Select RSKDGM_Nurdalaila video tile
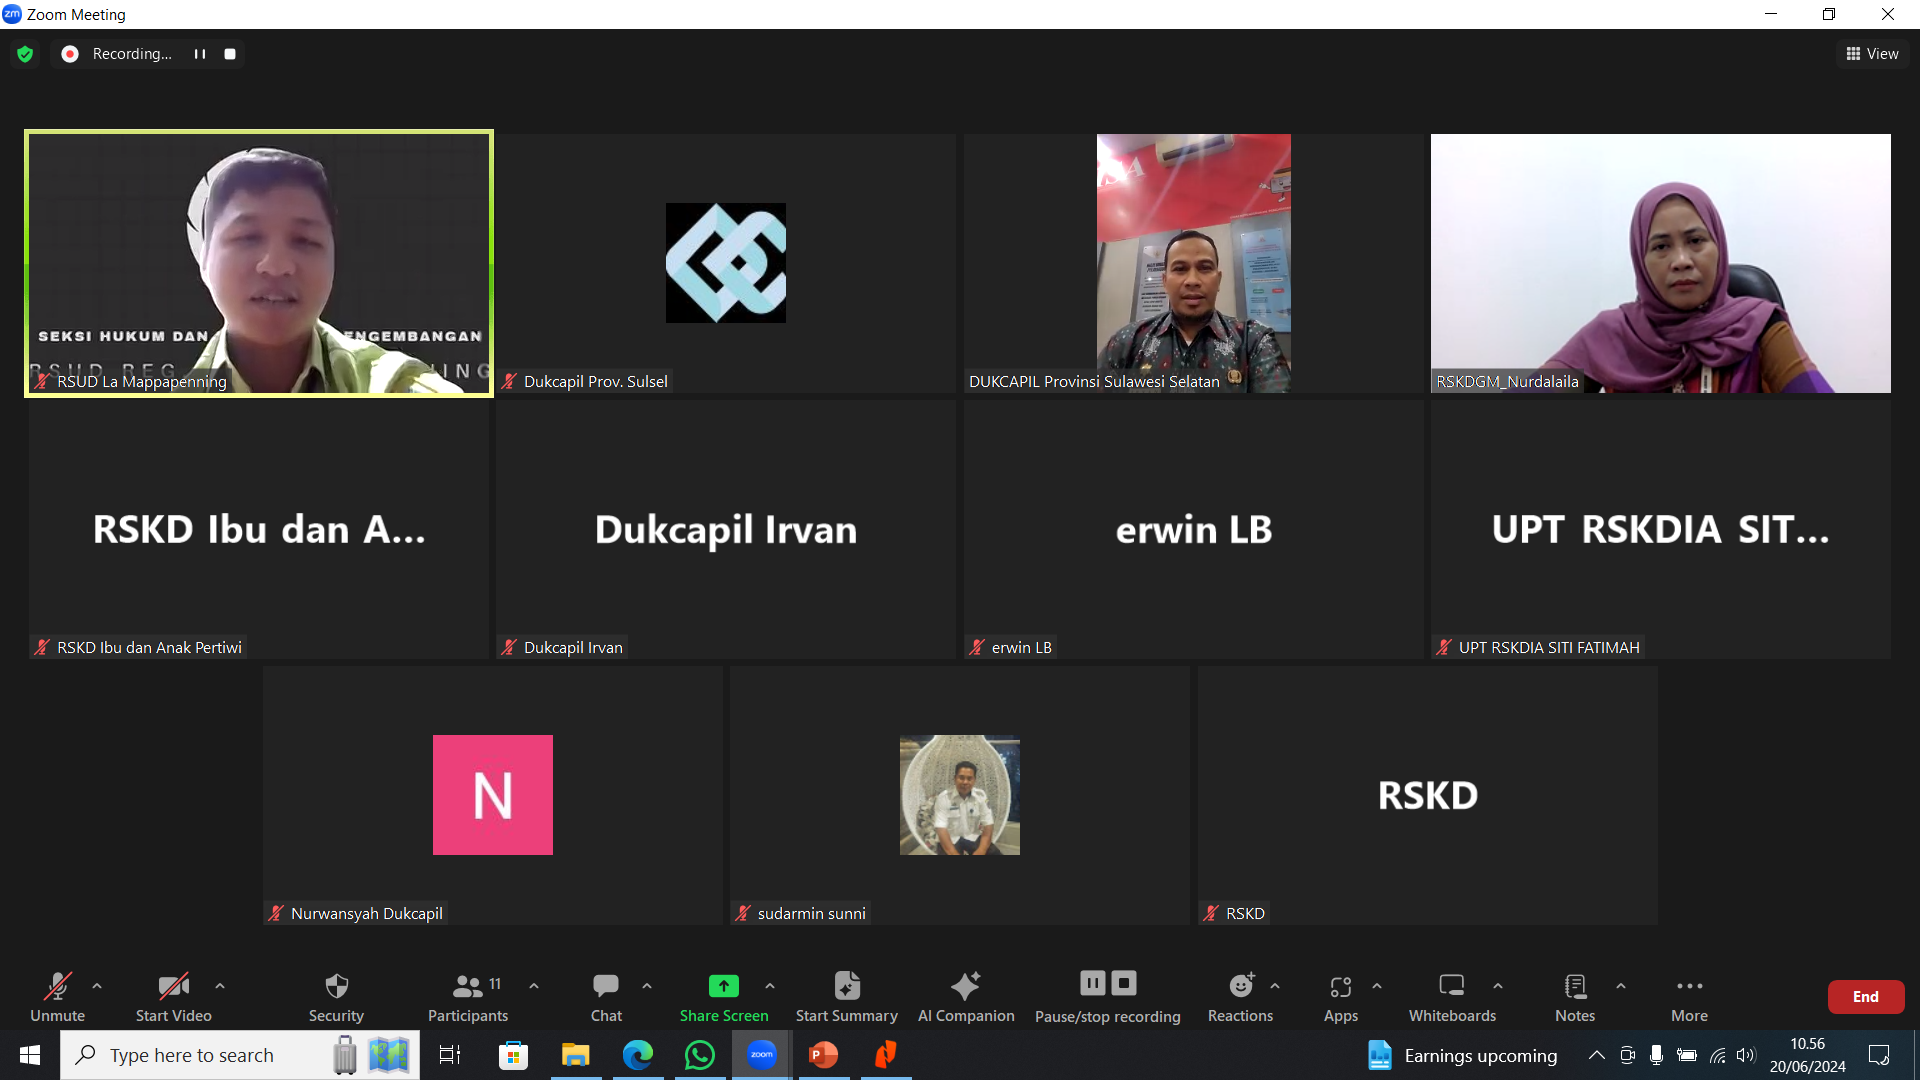This screenshot has height=1080, width=1920. [x=1660, y=263]
